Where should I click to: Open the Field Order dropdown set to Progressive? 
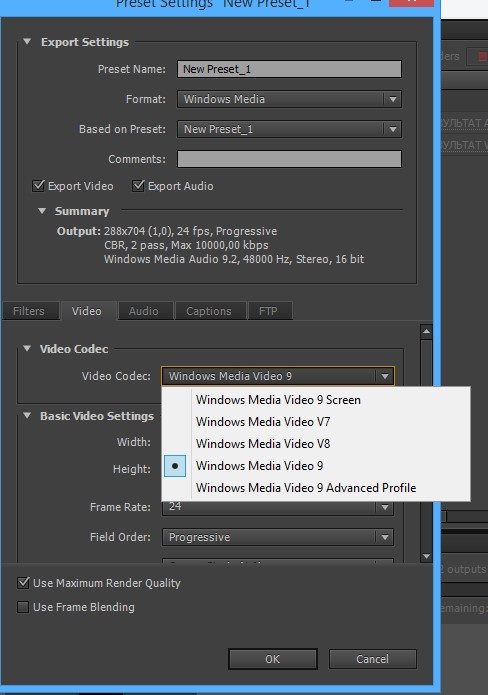[x=278, y=537]
